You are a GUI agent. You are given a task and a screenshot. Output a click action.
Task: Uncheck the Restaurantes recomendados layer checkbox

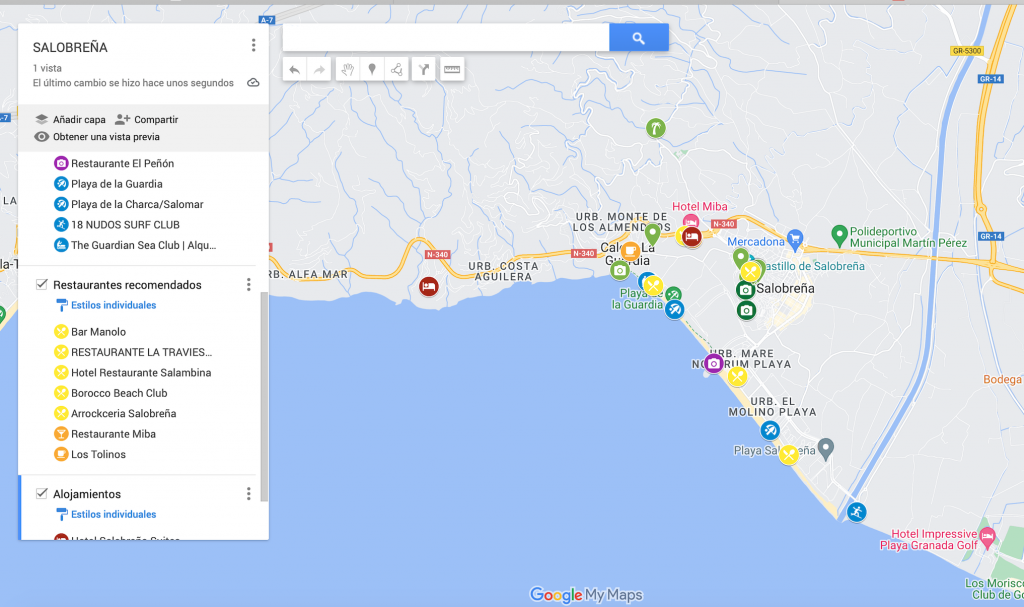42,285
